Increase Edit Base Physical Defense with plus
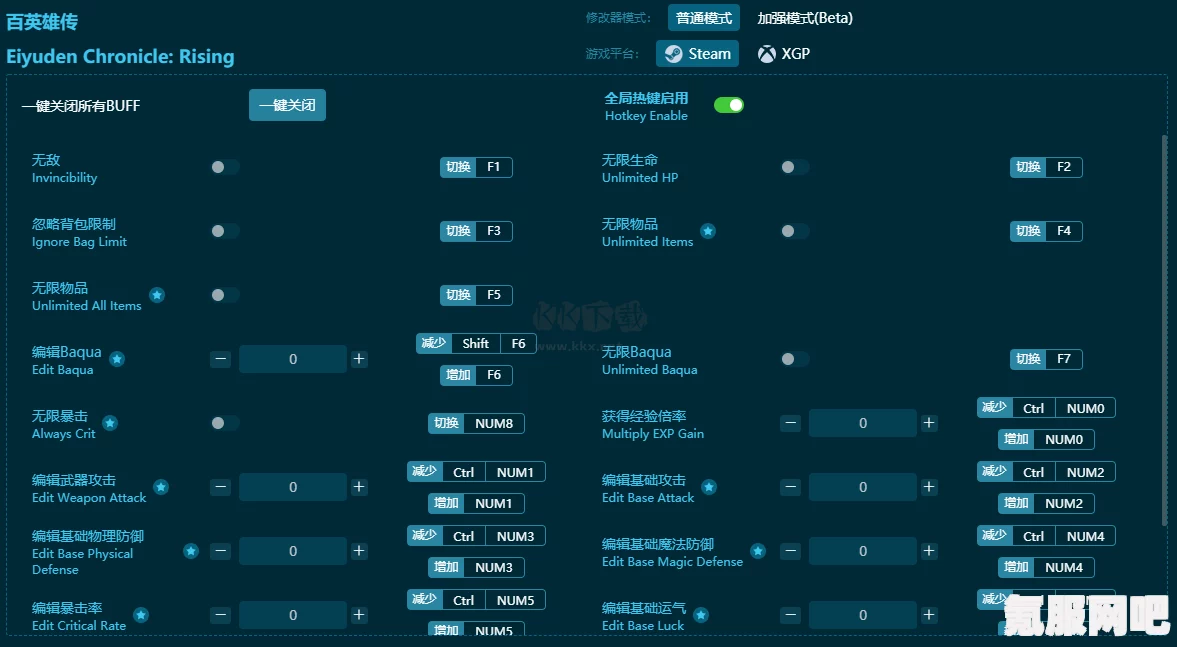This screenshot has width=1177, height=647. click(359, 551)
